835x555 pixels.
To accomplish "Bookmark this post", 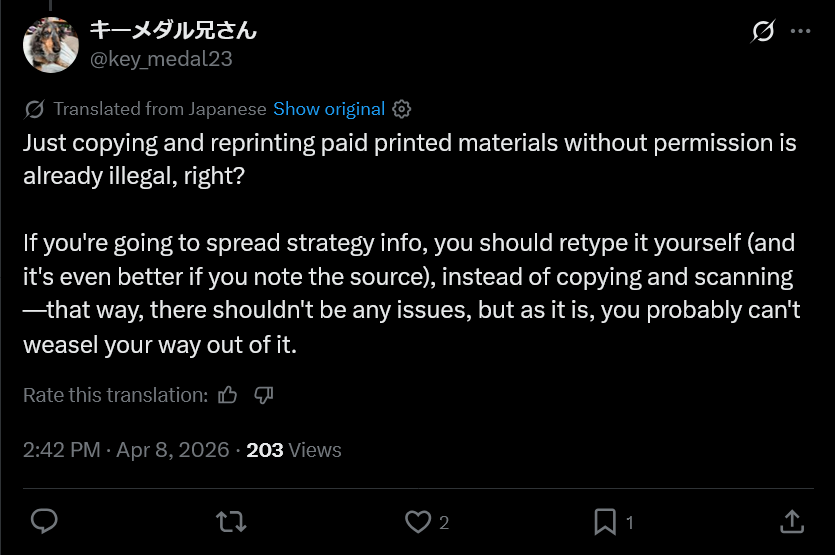I will pos(605,521).
